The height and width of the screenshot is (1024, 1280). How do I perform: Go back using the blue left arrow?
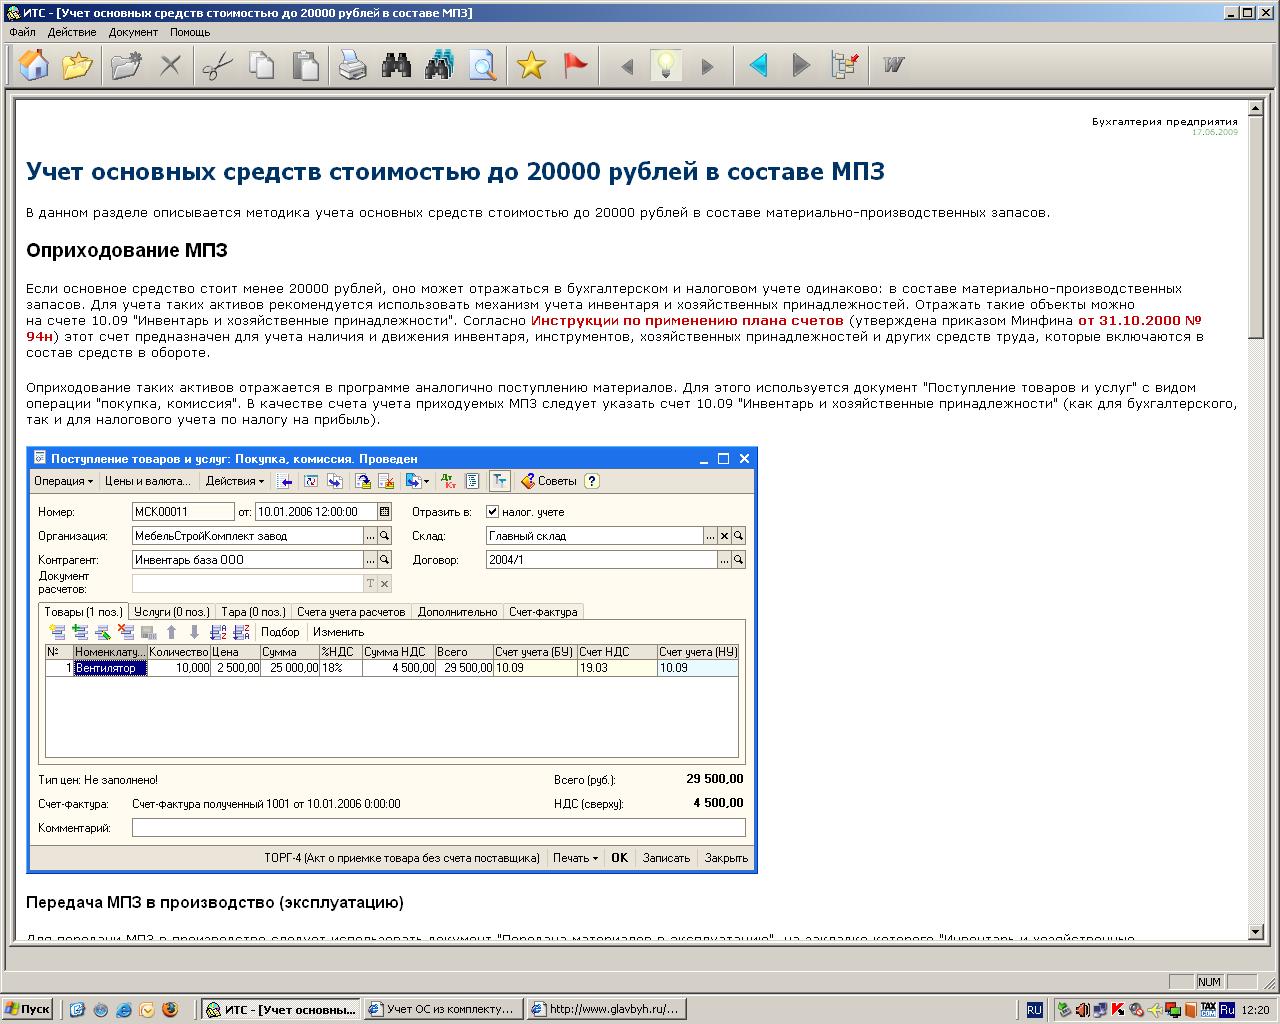[x=758, y=66]
